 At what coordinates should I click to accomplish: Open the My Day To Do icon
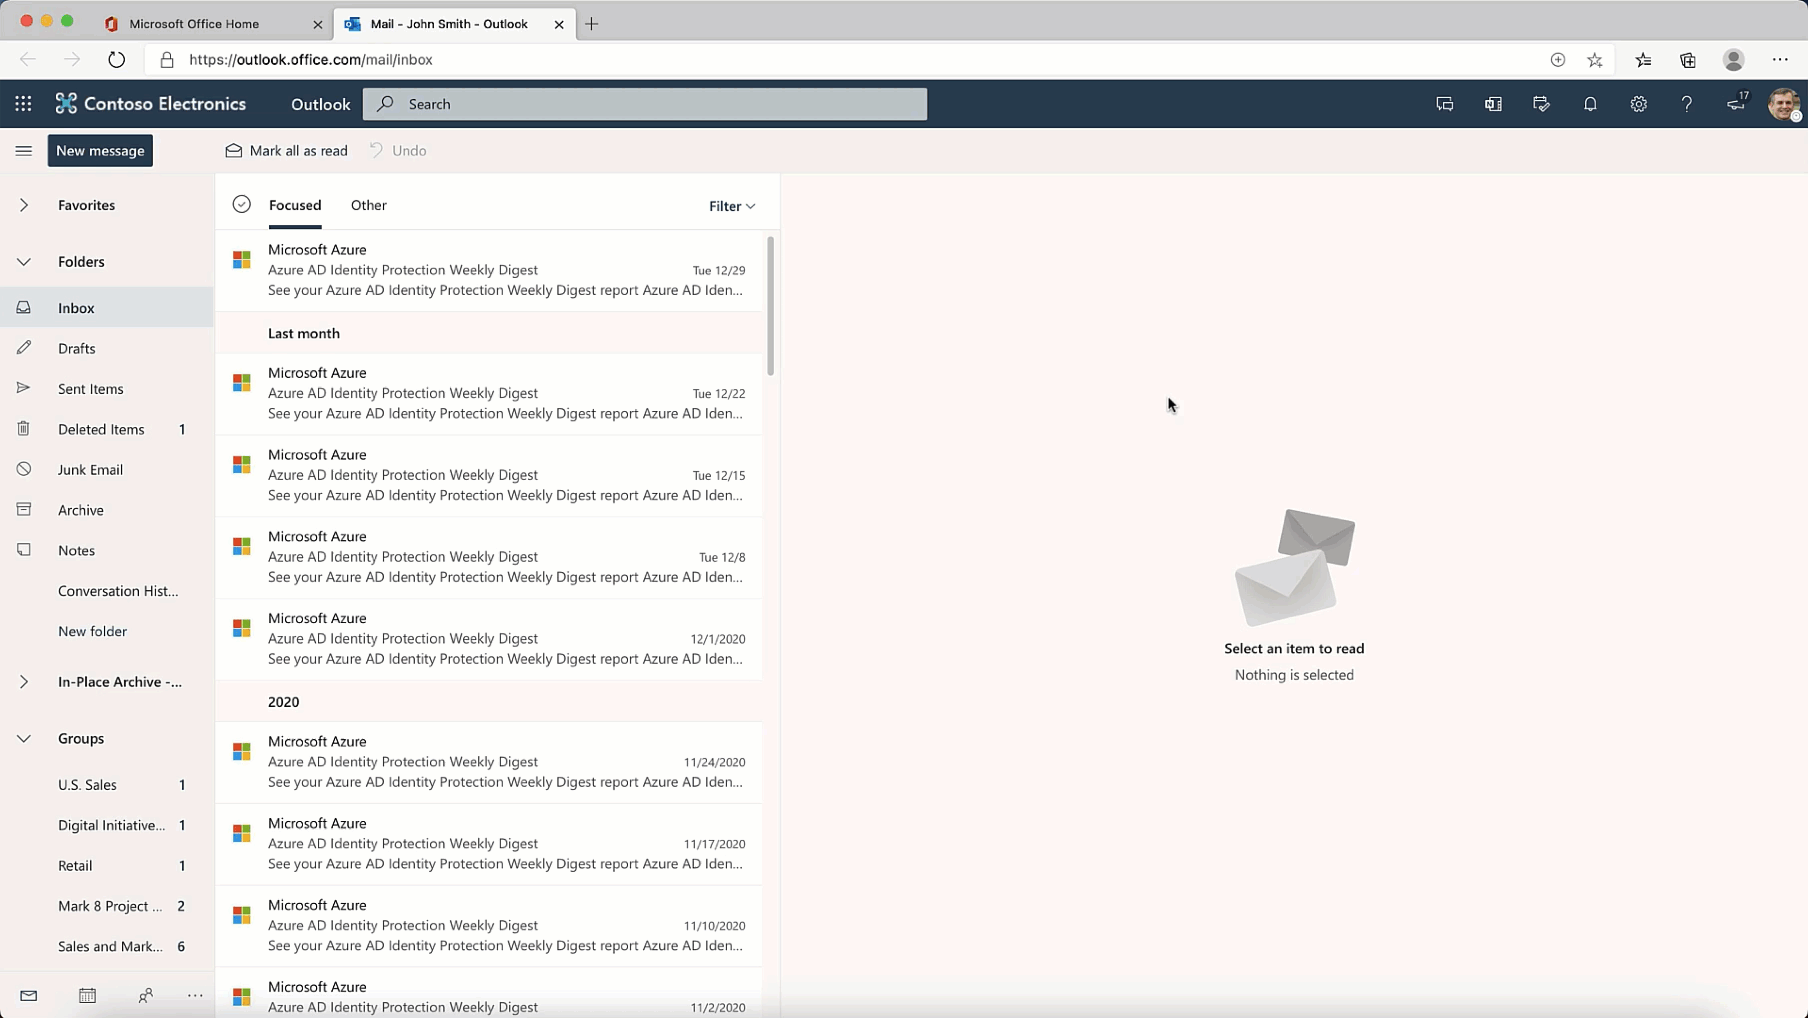pos(1541,104)
